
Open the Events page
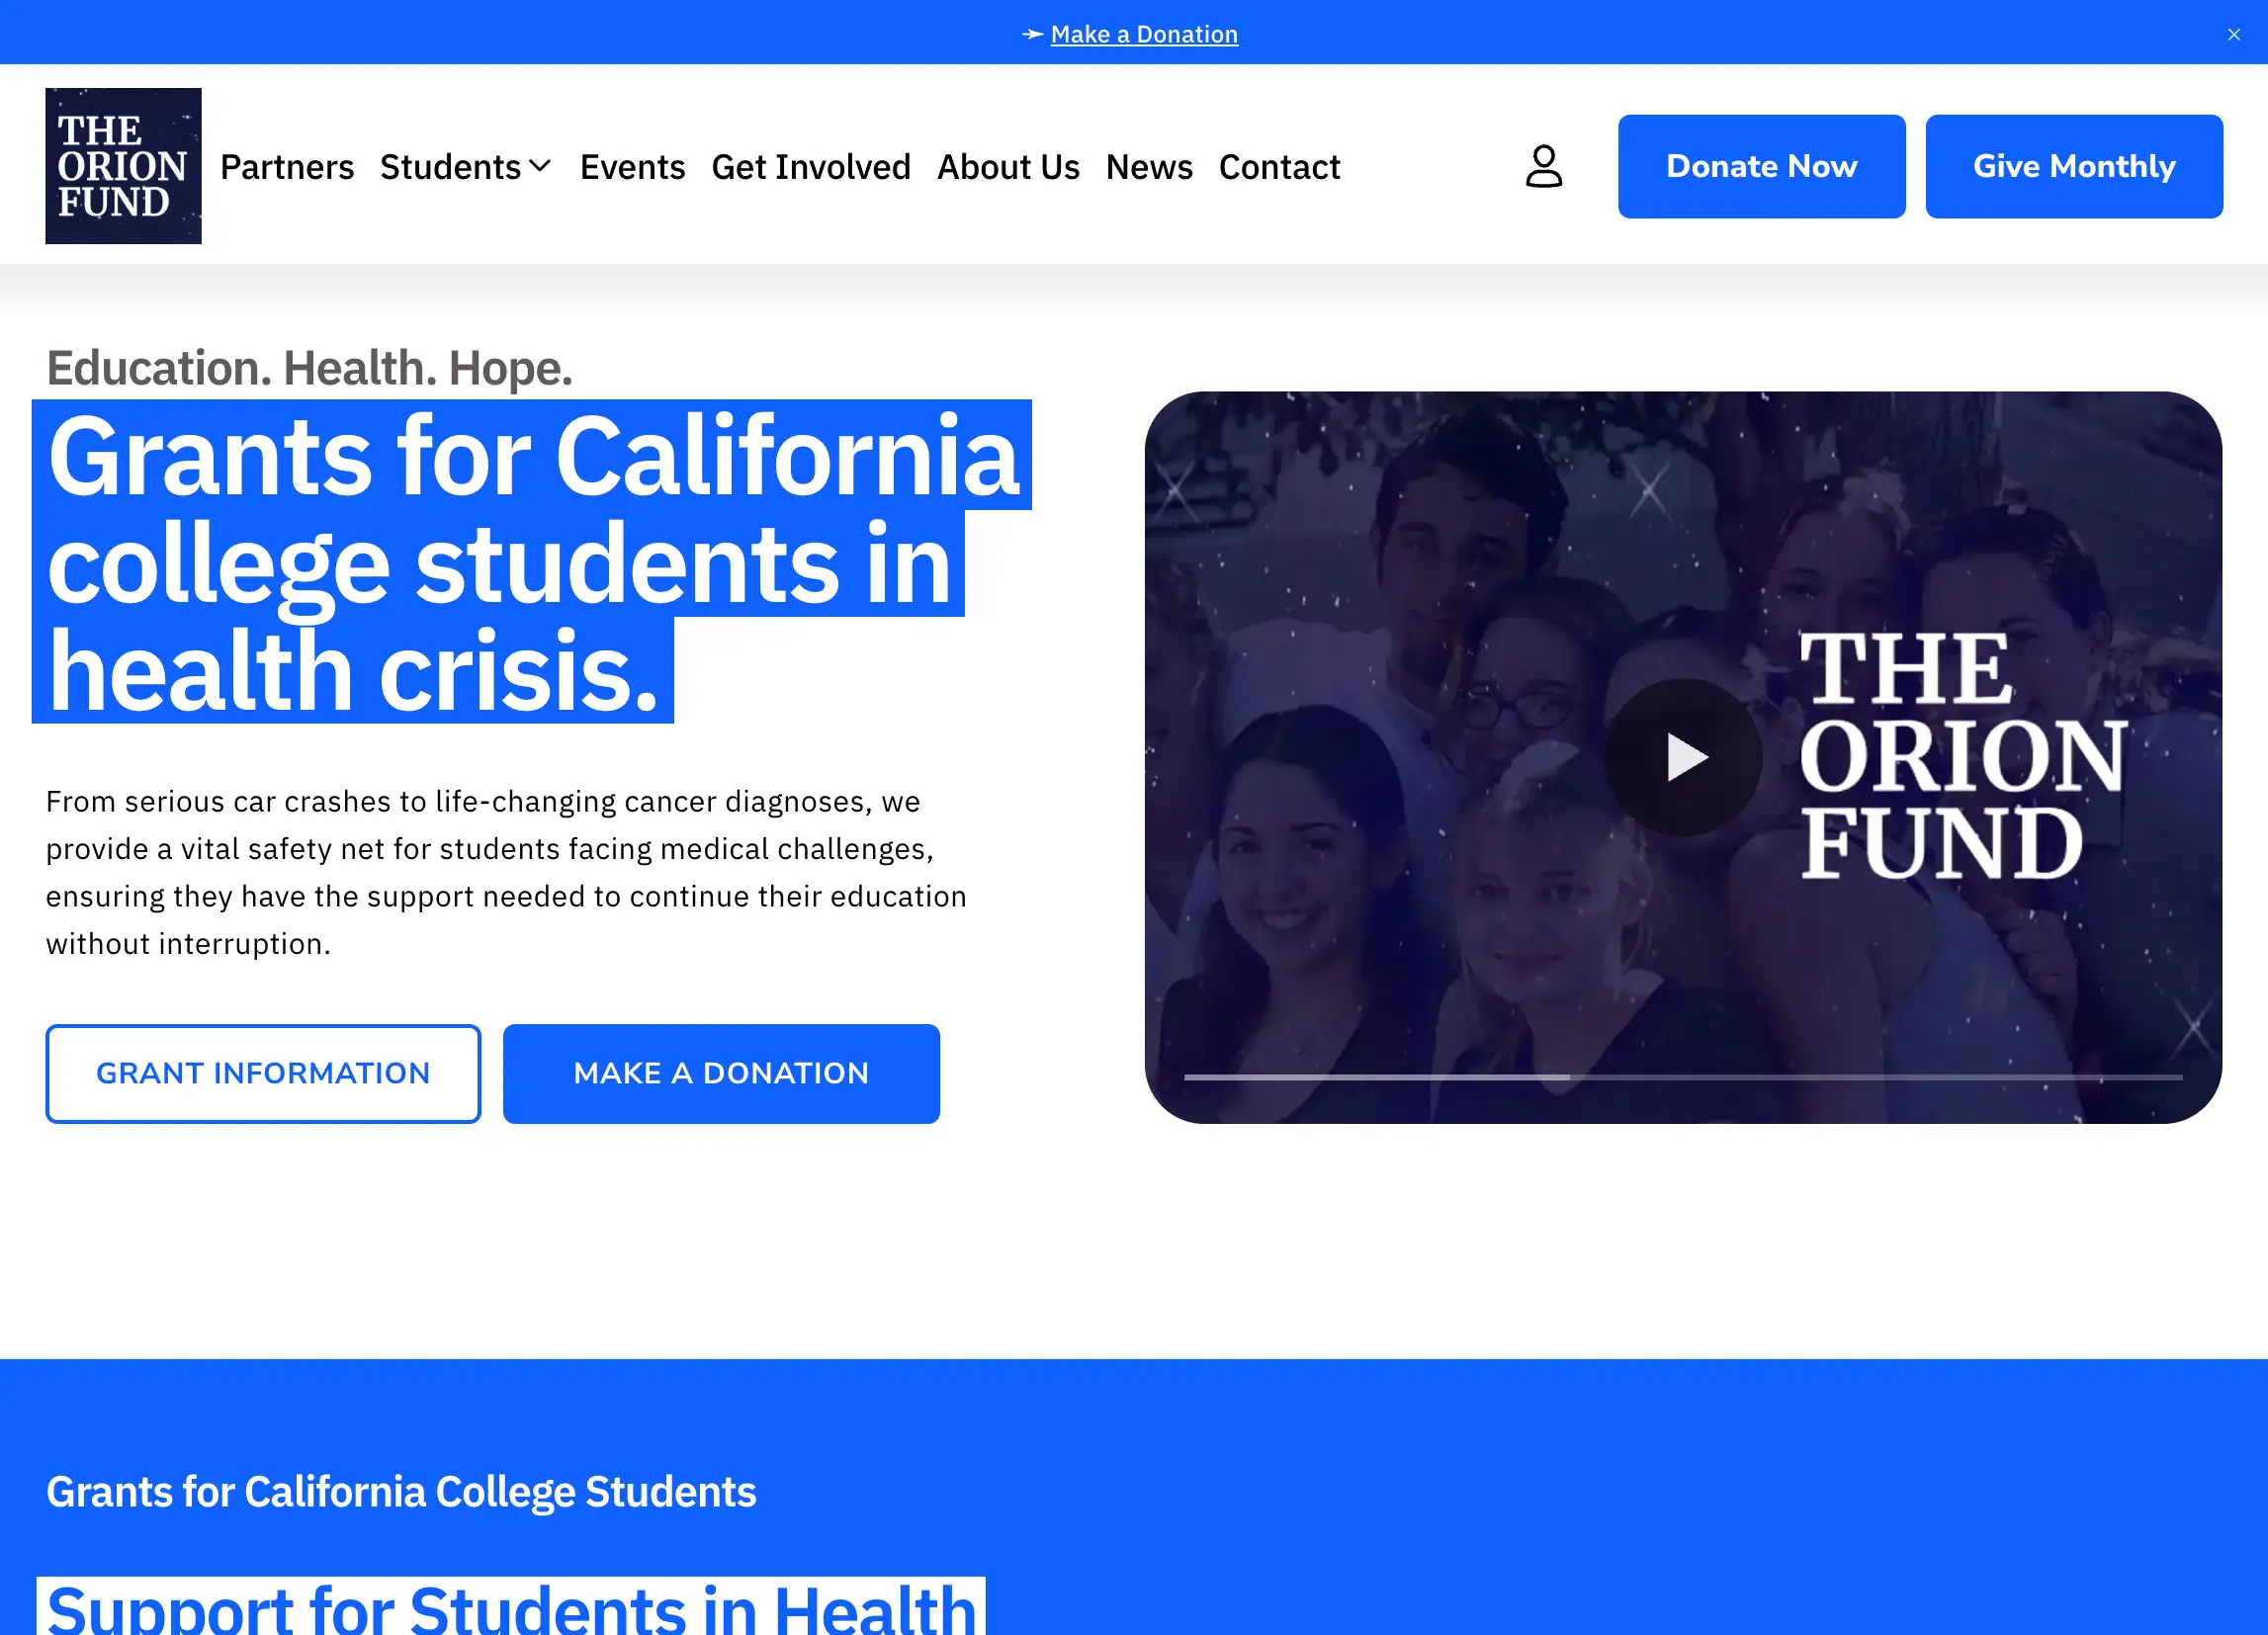click(x=632, y=167)
